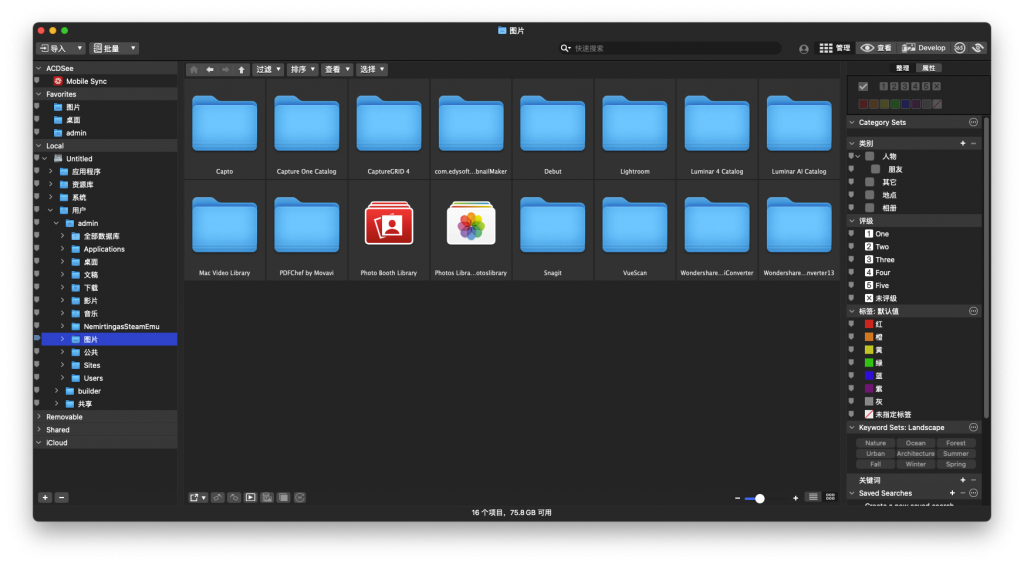1024x565 pixels.
Task: Check the 相册 category checkbox
Action: pos(870,208)
